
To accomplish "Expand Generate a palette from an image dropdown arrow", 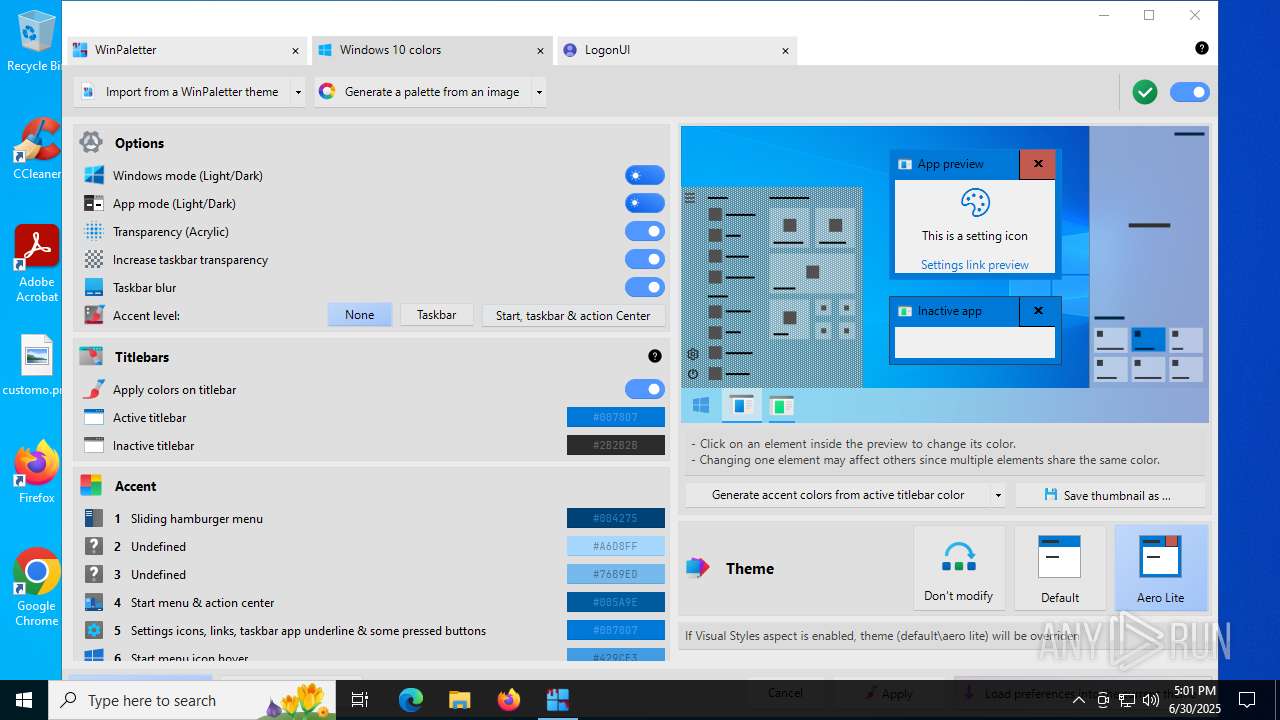I will pos(539,92).
